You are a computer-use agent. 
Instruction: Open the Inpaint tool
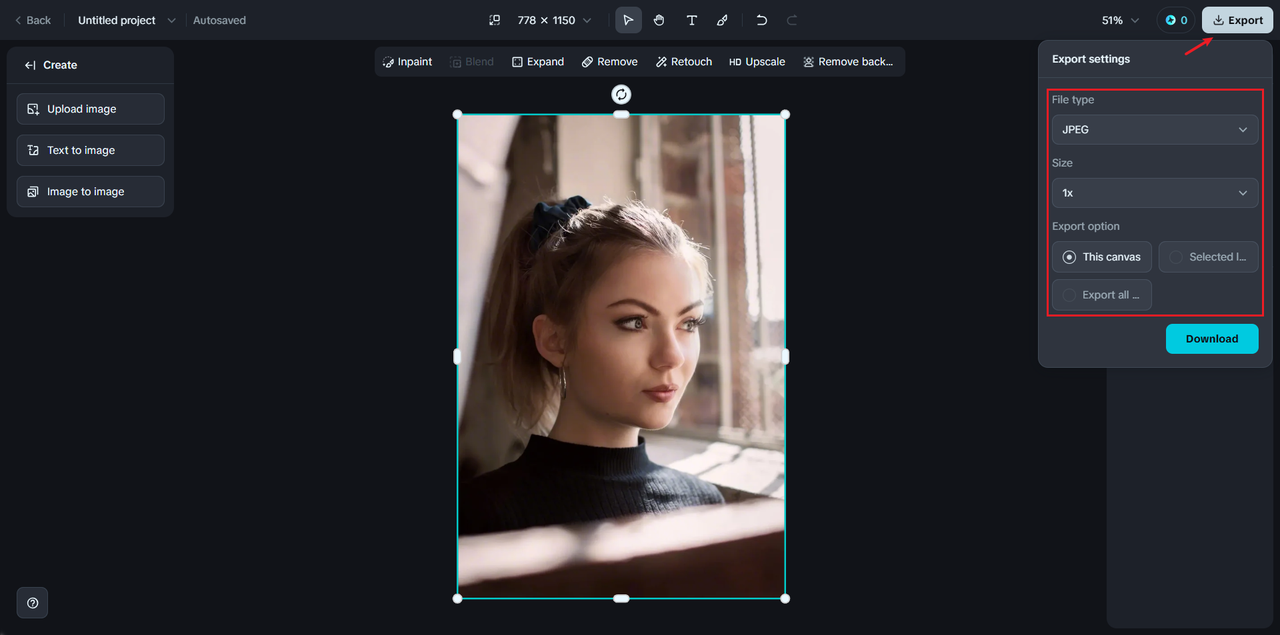pos(407,62)
